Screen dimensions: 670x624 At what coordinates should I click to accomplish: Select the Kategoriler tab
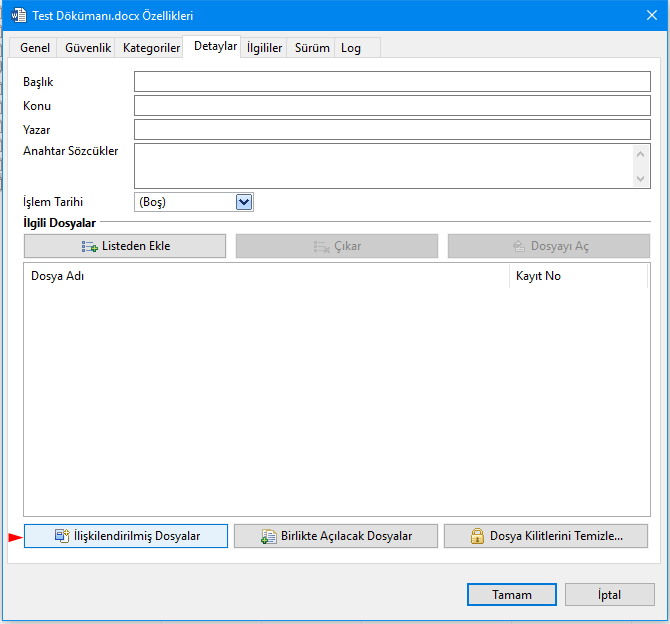(151, 48)
